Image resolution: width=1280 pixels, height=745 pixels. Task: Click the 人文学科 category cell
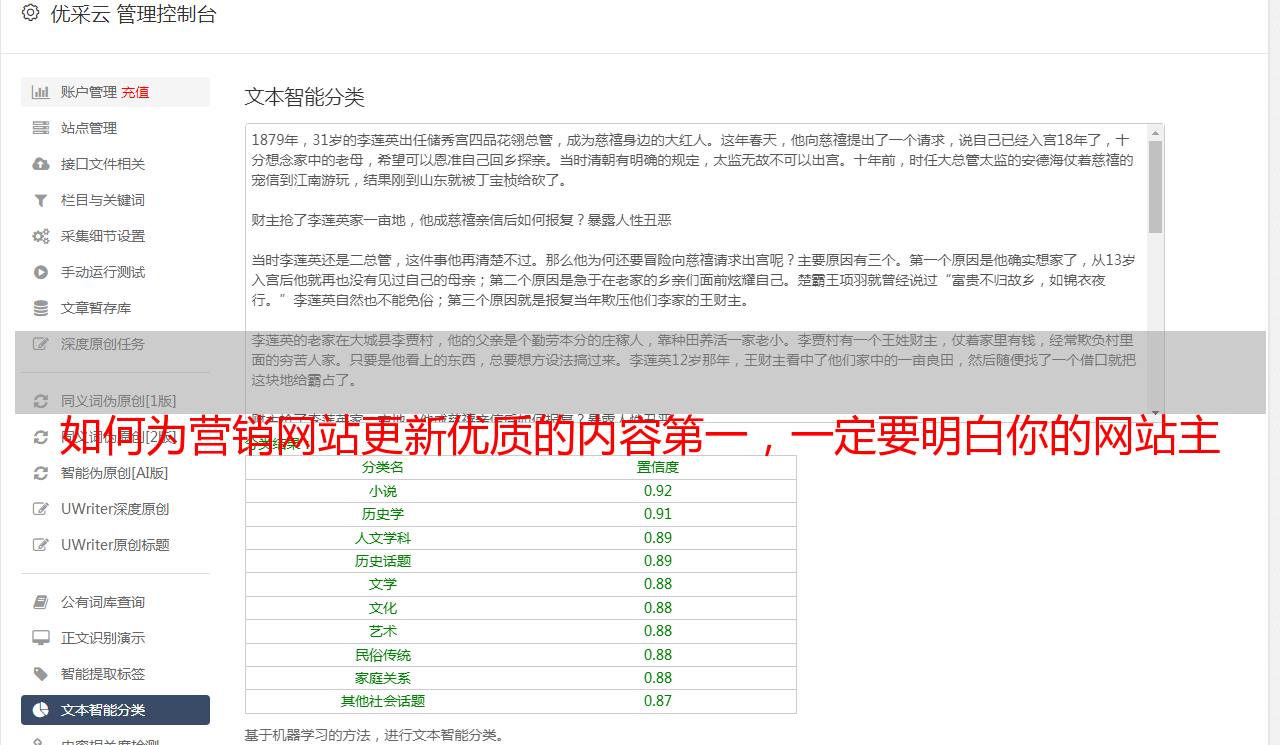point(383,538)
